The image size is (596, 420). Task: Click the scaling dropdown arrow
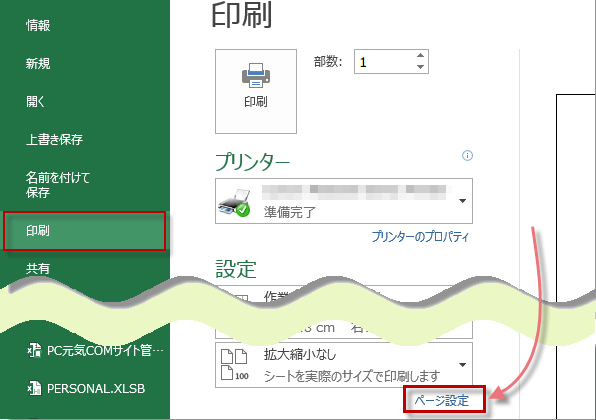click(x=463, y=365)
